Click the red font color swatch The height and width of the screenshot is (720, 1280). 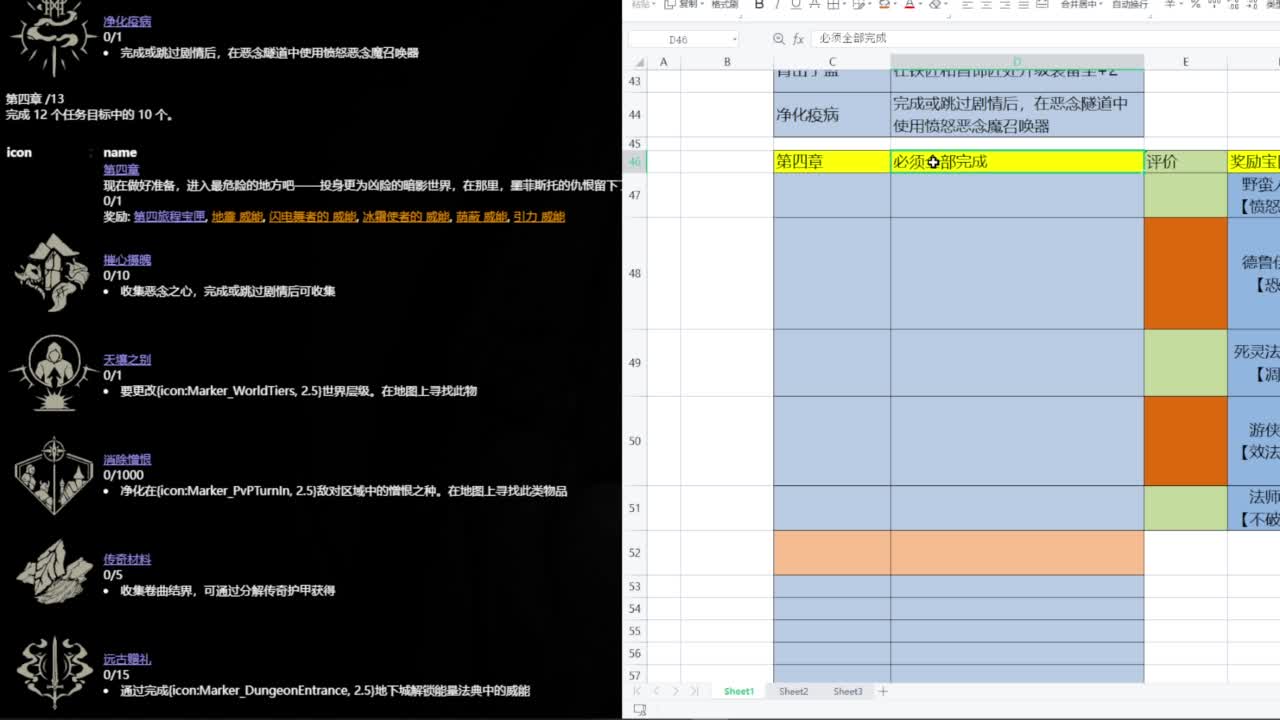(x=909, y=4)
